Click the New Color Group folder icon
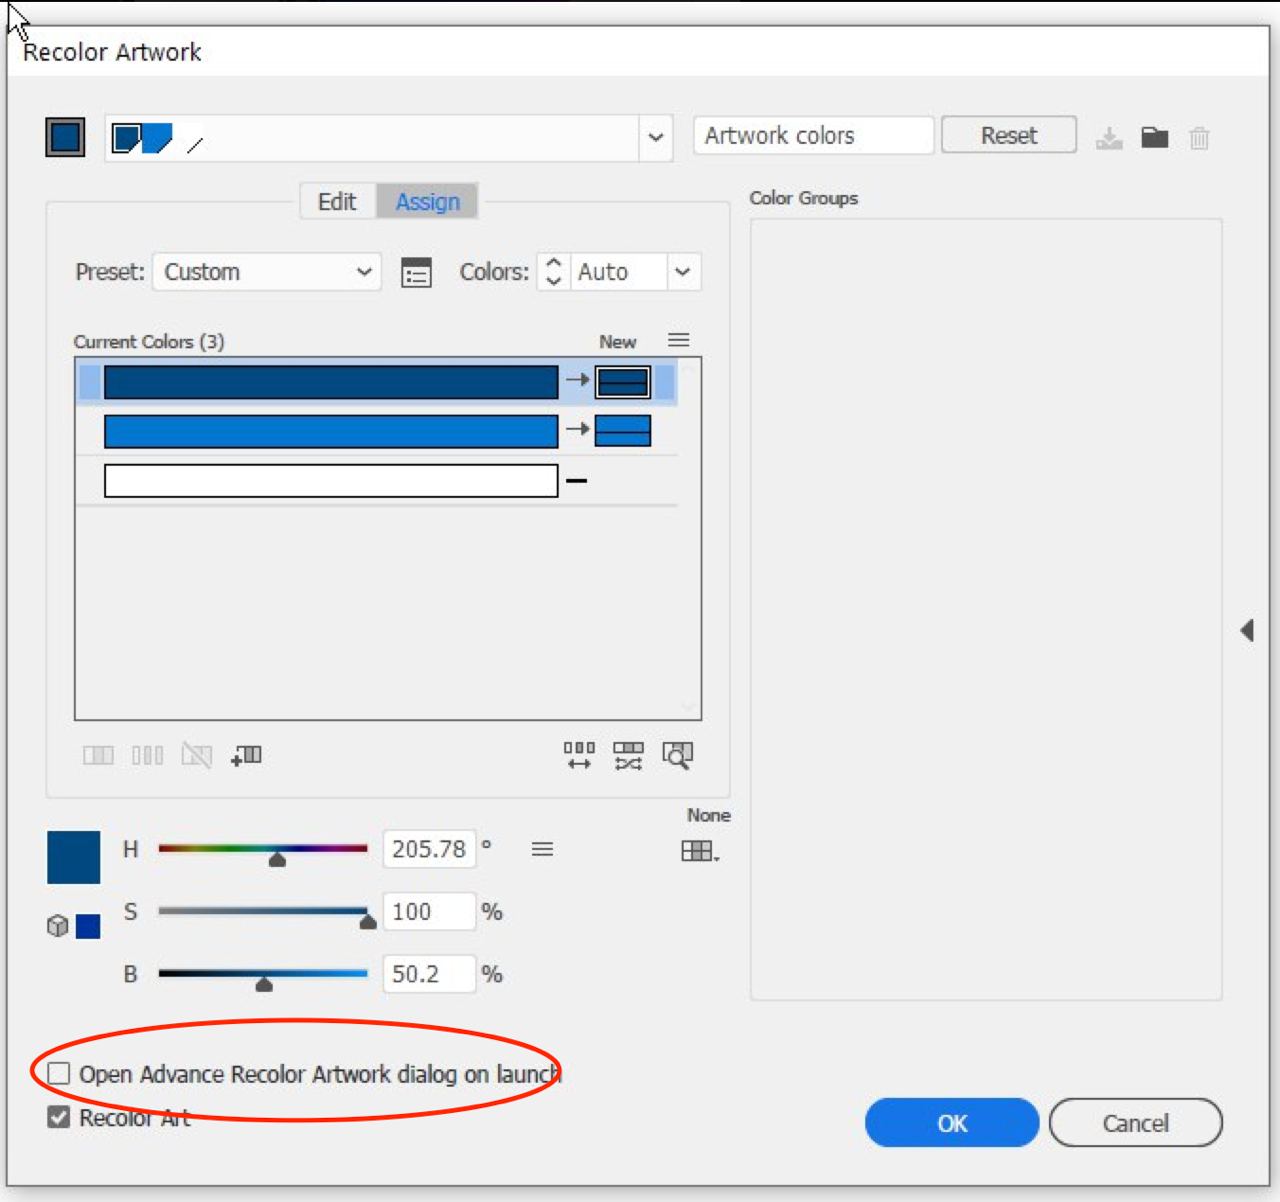Screen dimensions: 1280x1202 [1155, 137]
